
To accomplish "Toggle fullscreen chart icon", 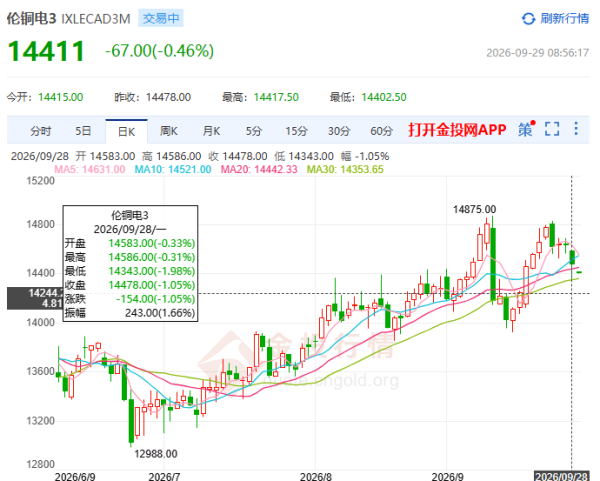I will pos(552,129).
